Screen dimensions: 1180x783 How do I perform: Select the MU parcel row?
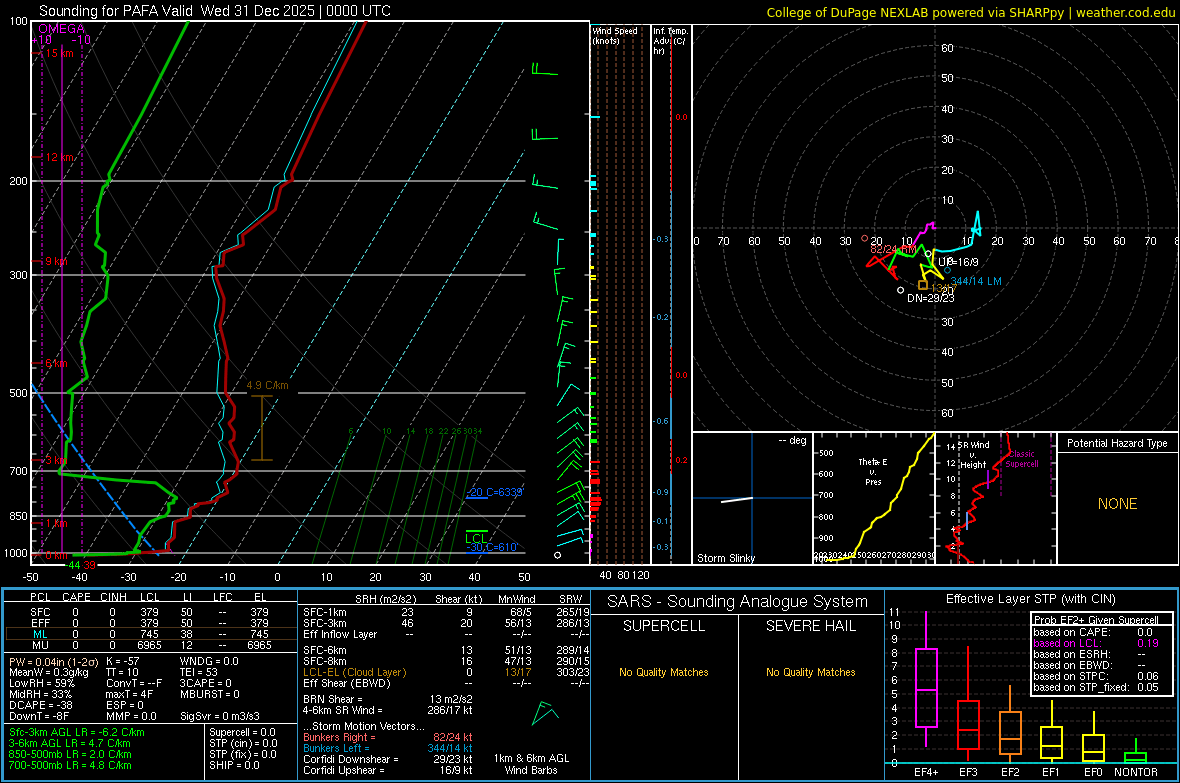point(150,645)
